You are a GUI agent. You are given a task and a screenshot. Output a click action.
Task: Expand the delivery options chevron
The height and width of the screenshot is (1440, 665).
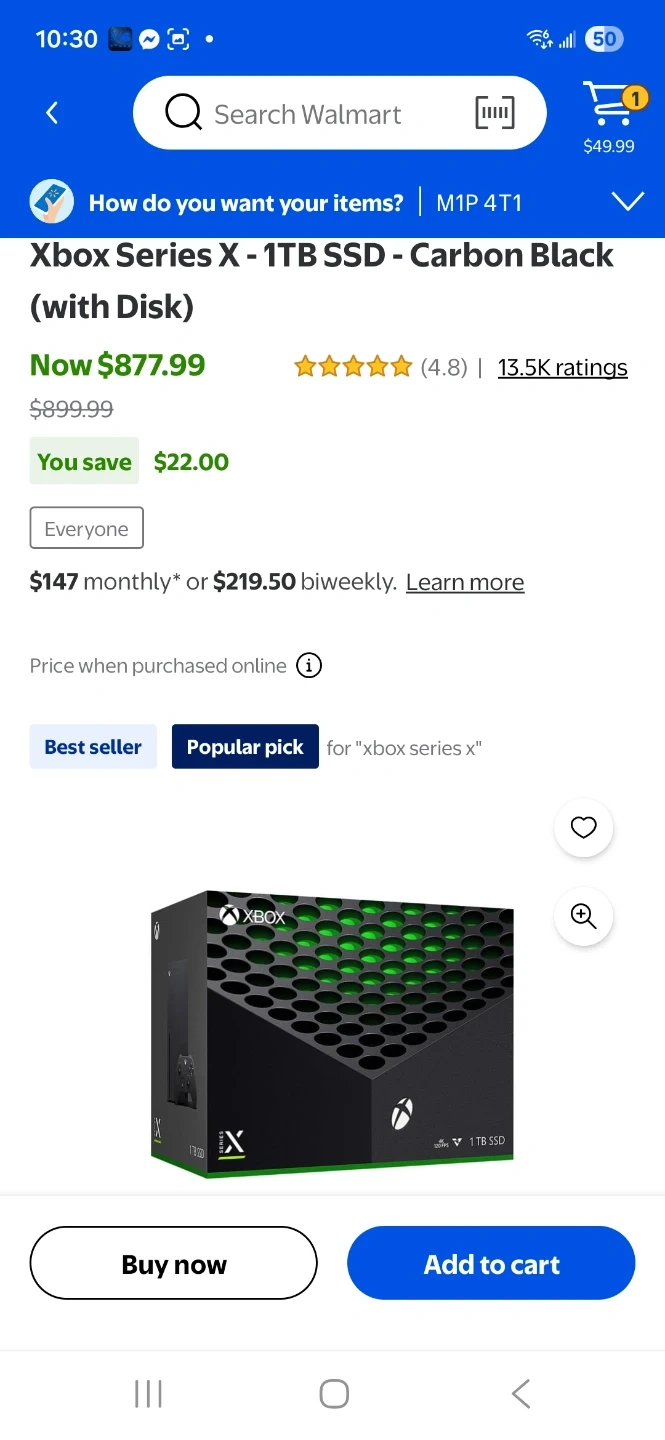click(627, 203)
